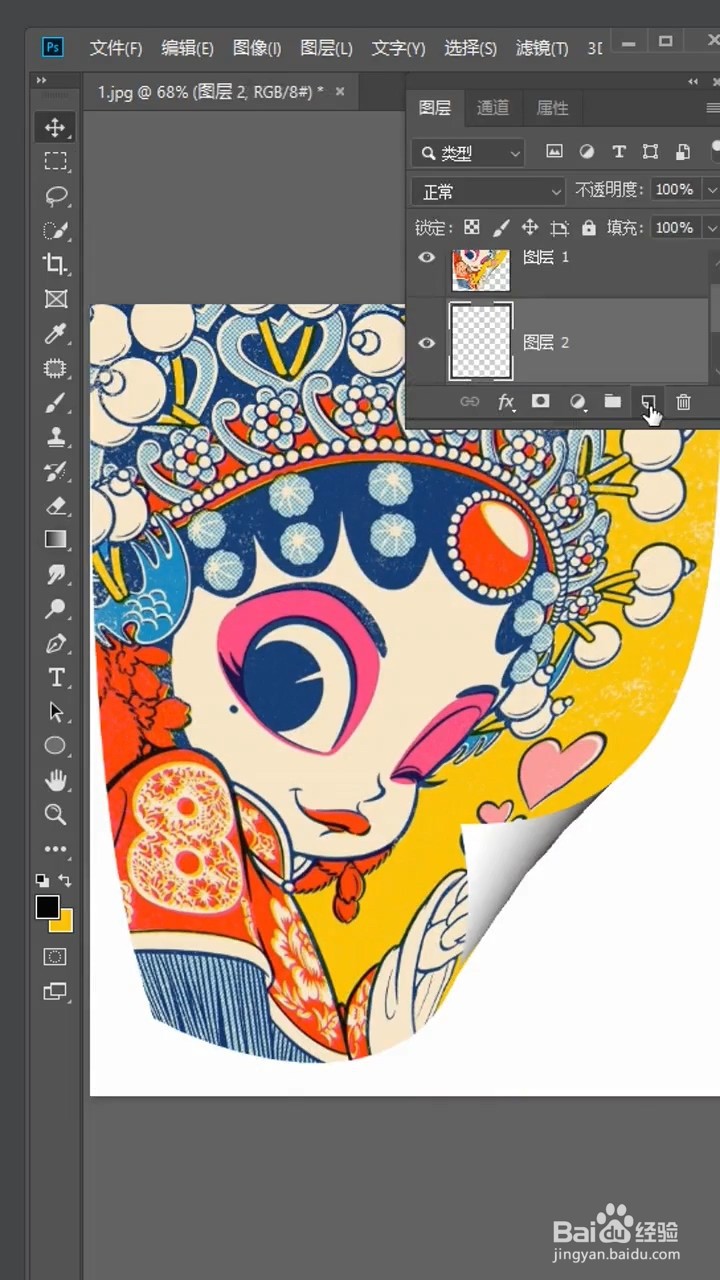Close the 1.jpg document tab
The image size is (720, 1280).
click(340, 92)
